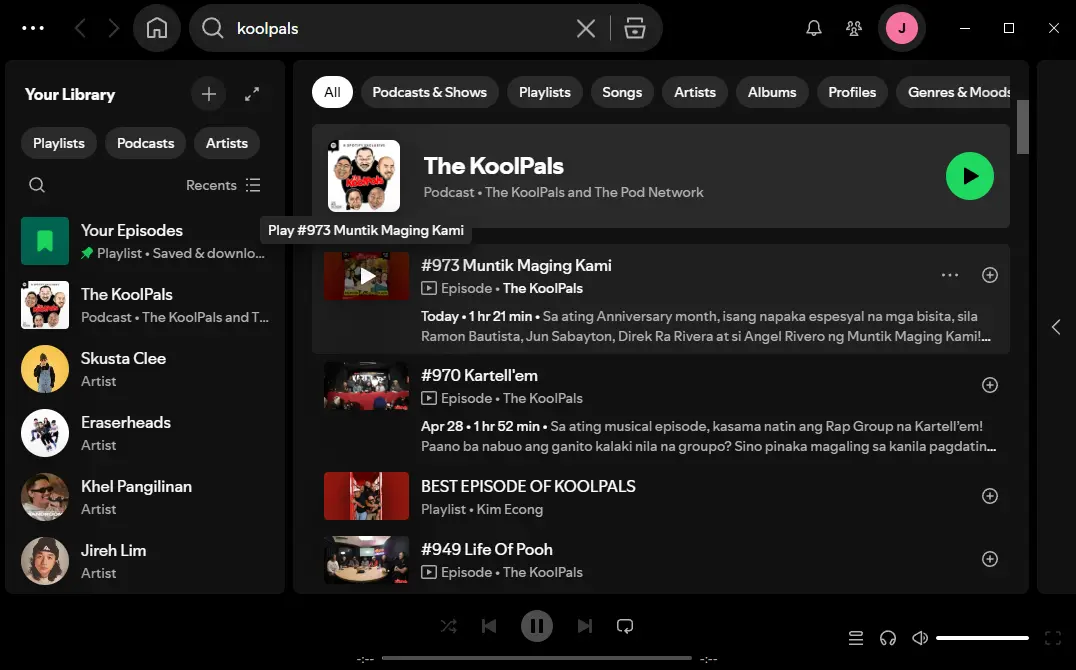
Task: Open Kim Econg profile link
Action: (509, 509)
